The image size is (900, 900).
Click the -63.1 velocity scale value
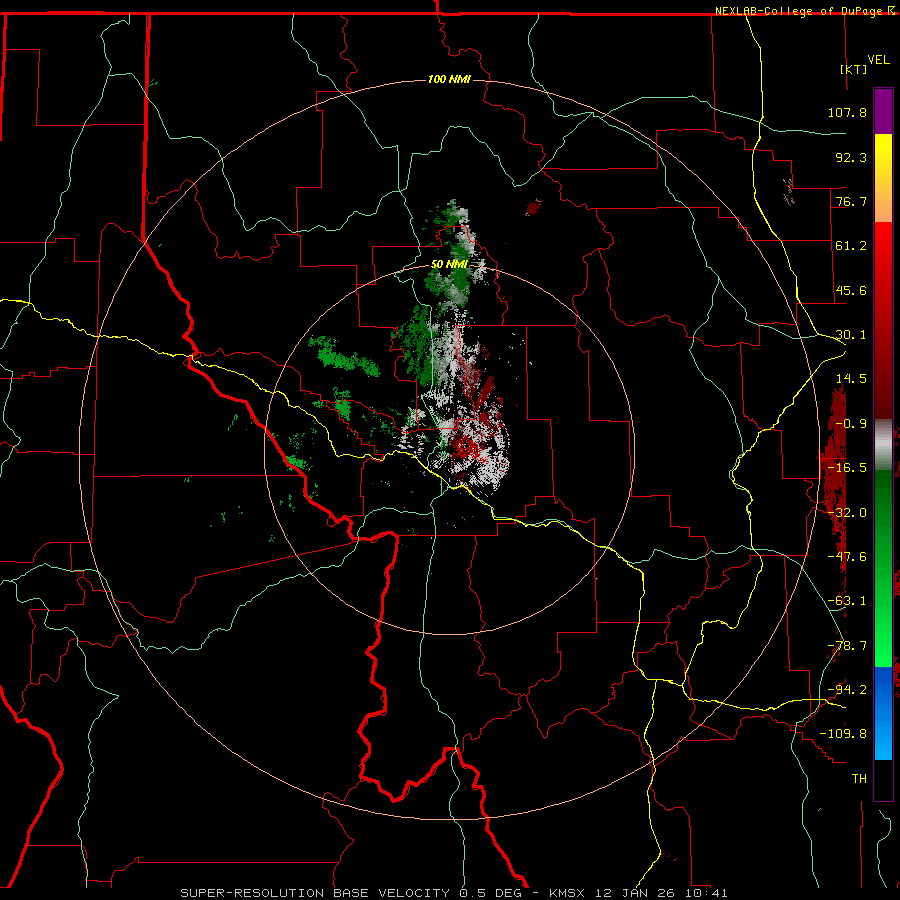tap(847, 601)
